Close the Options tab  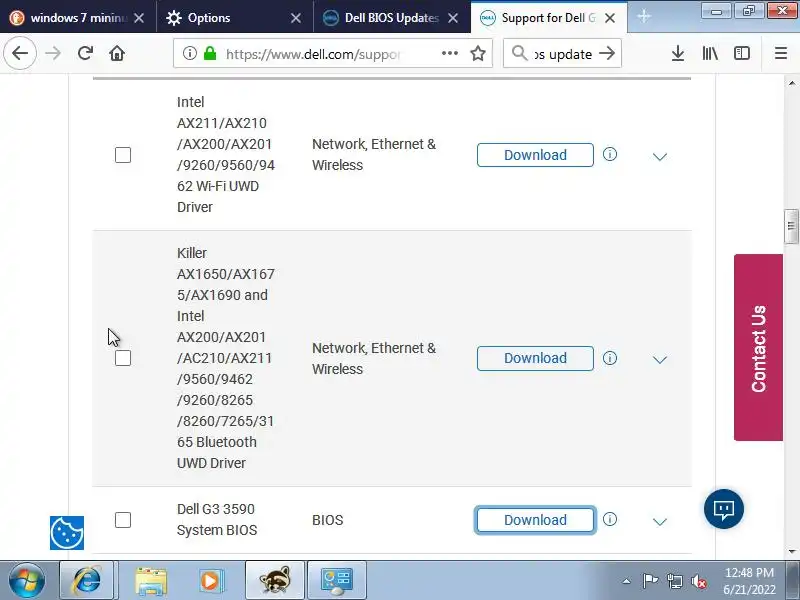coord(295,18)
